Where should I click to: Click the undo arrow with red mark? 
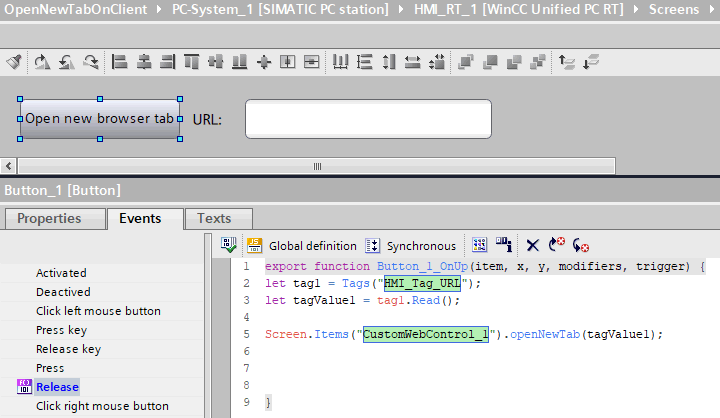click(x=557, y=245)
